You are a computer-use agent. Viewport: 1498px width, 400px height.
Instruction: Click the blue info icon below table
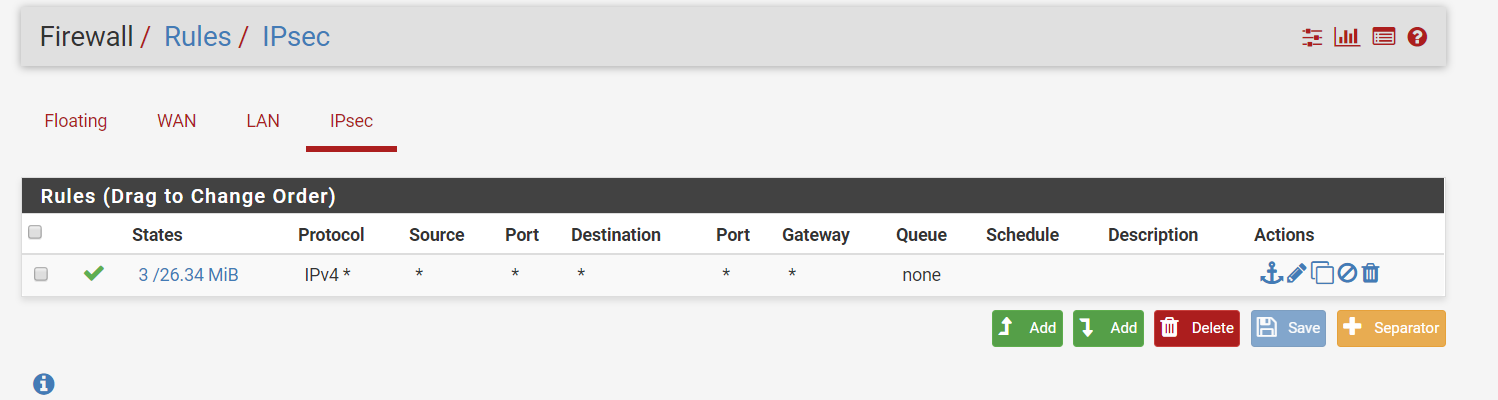coord(44,383)
